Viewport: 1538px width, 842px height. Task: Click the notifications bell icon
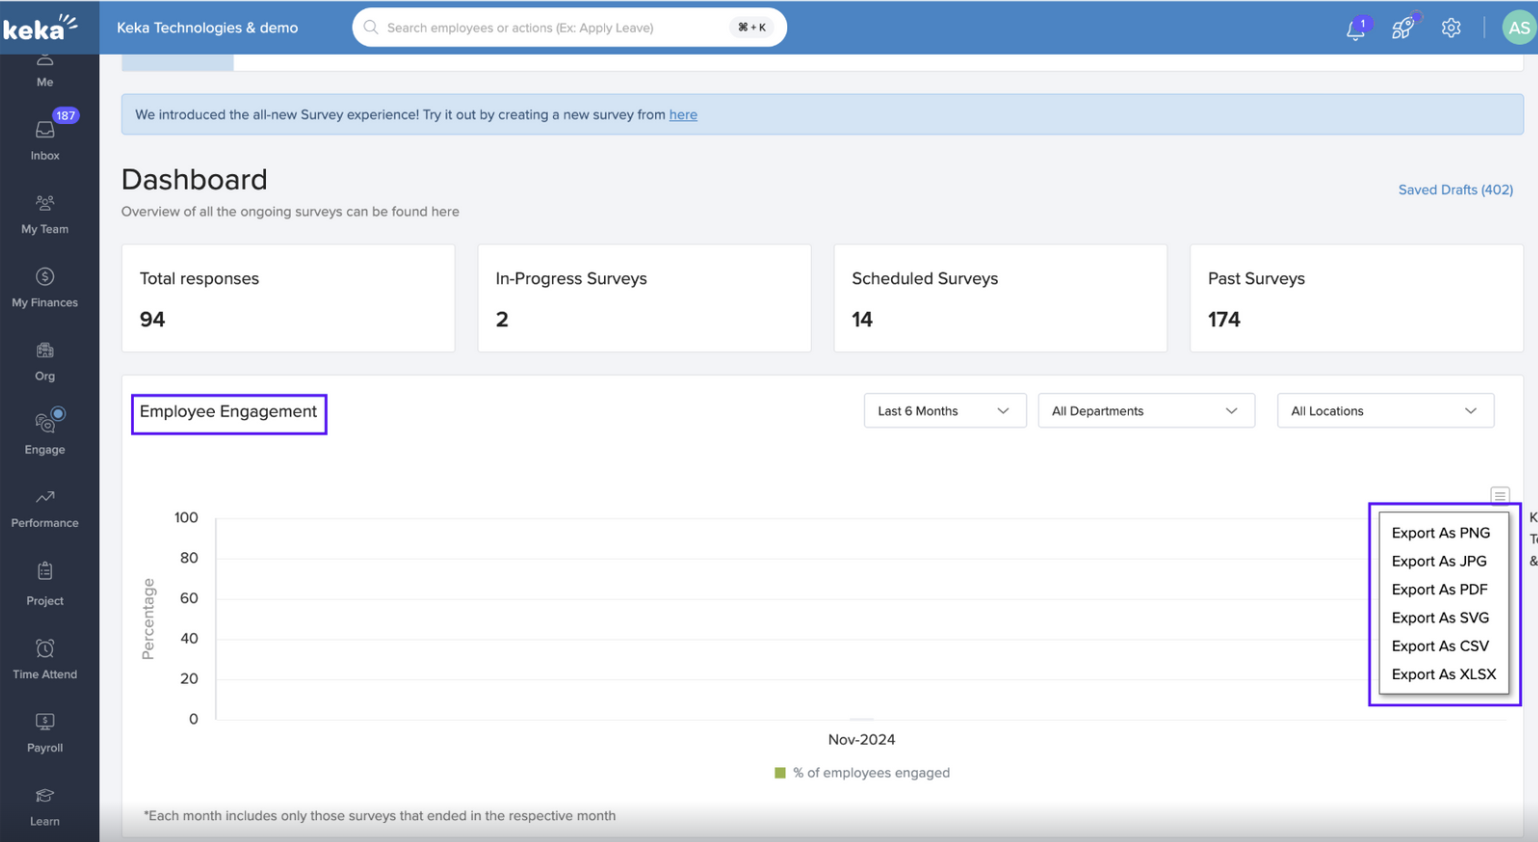pyautogui.click(x=1355, y=29)
